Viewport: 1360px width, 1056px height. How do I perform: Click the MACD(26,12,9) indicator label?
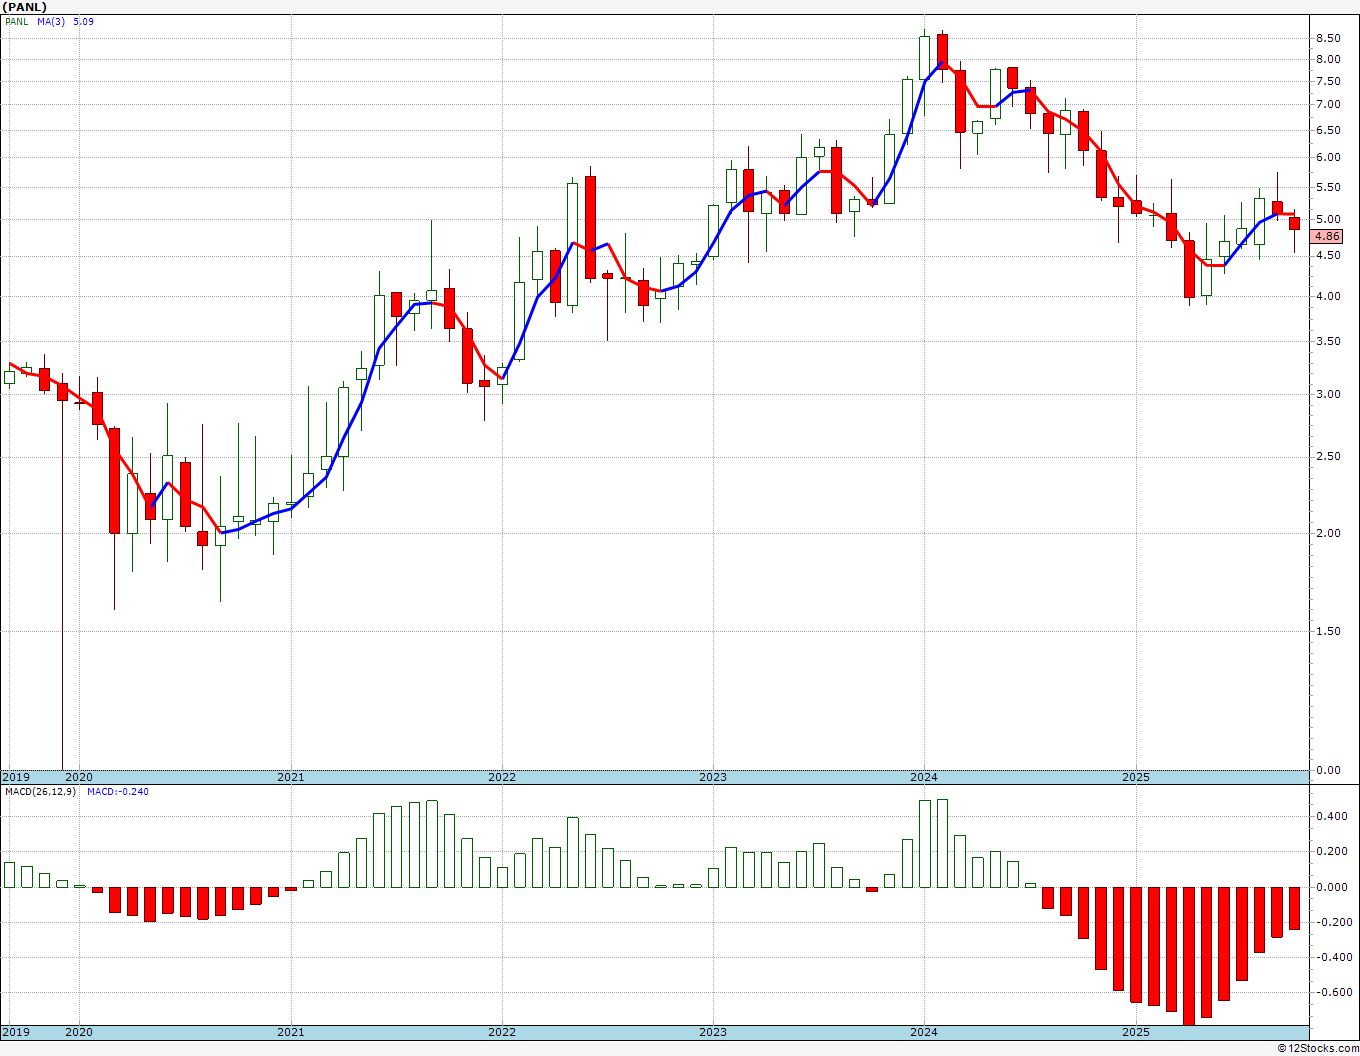[x=40, y=792]
